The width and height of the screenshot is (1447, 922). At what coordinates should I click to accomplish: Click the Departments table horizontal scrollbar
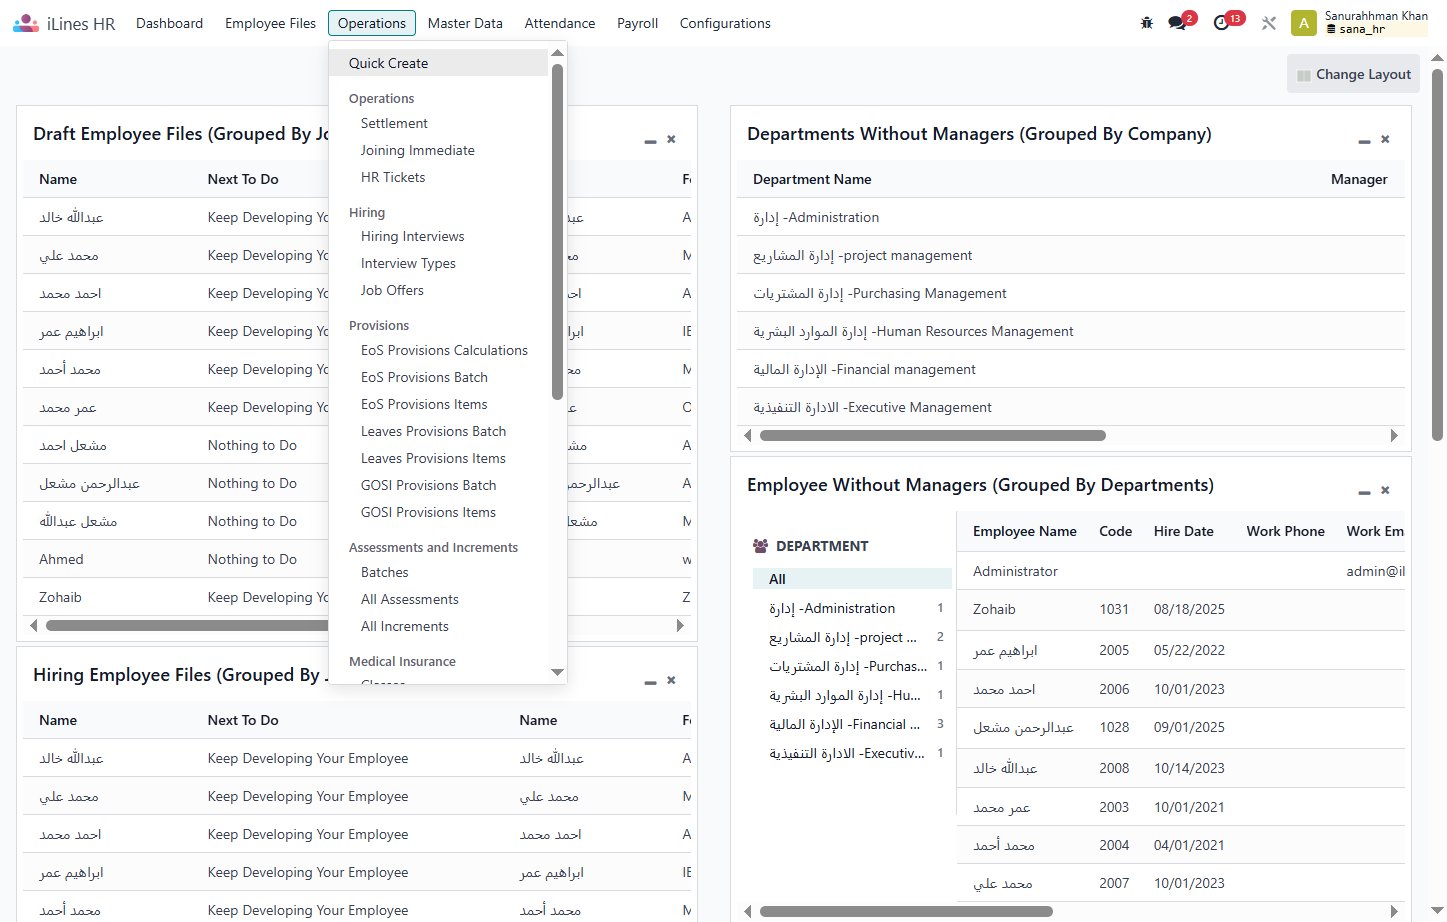pyautogui.click(x=933, y=436)
